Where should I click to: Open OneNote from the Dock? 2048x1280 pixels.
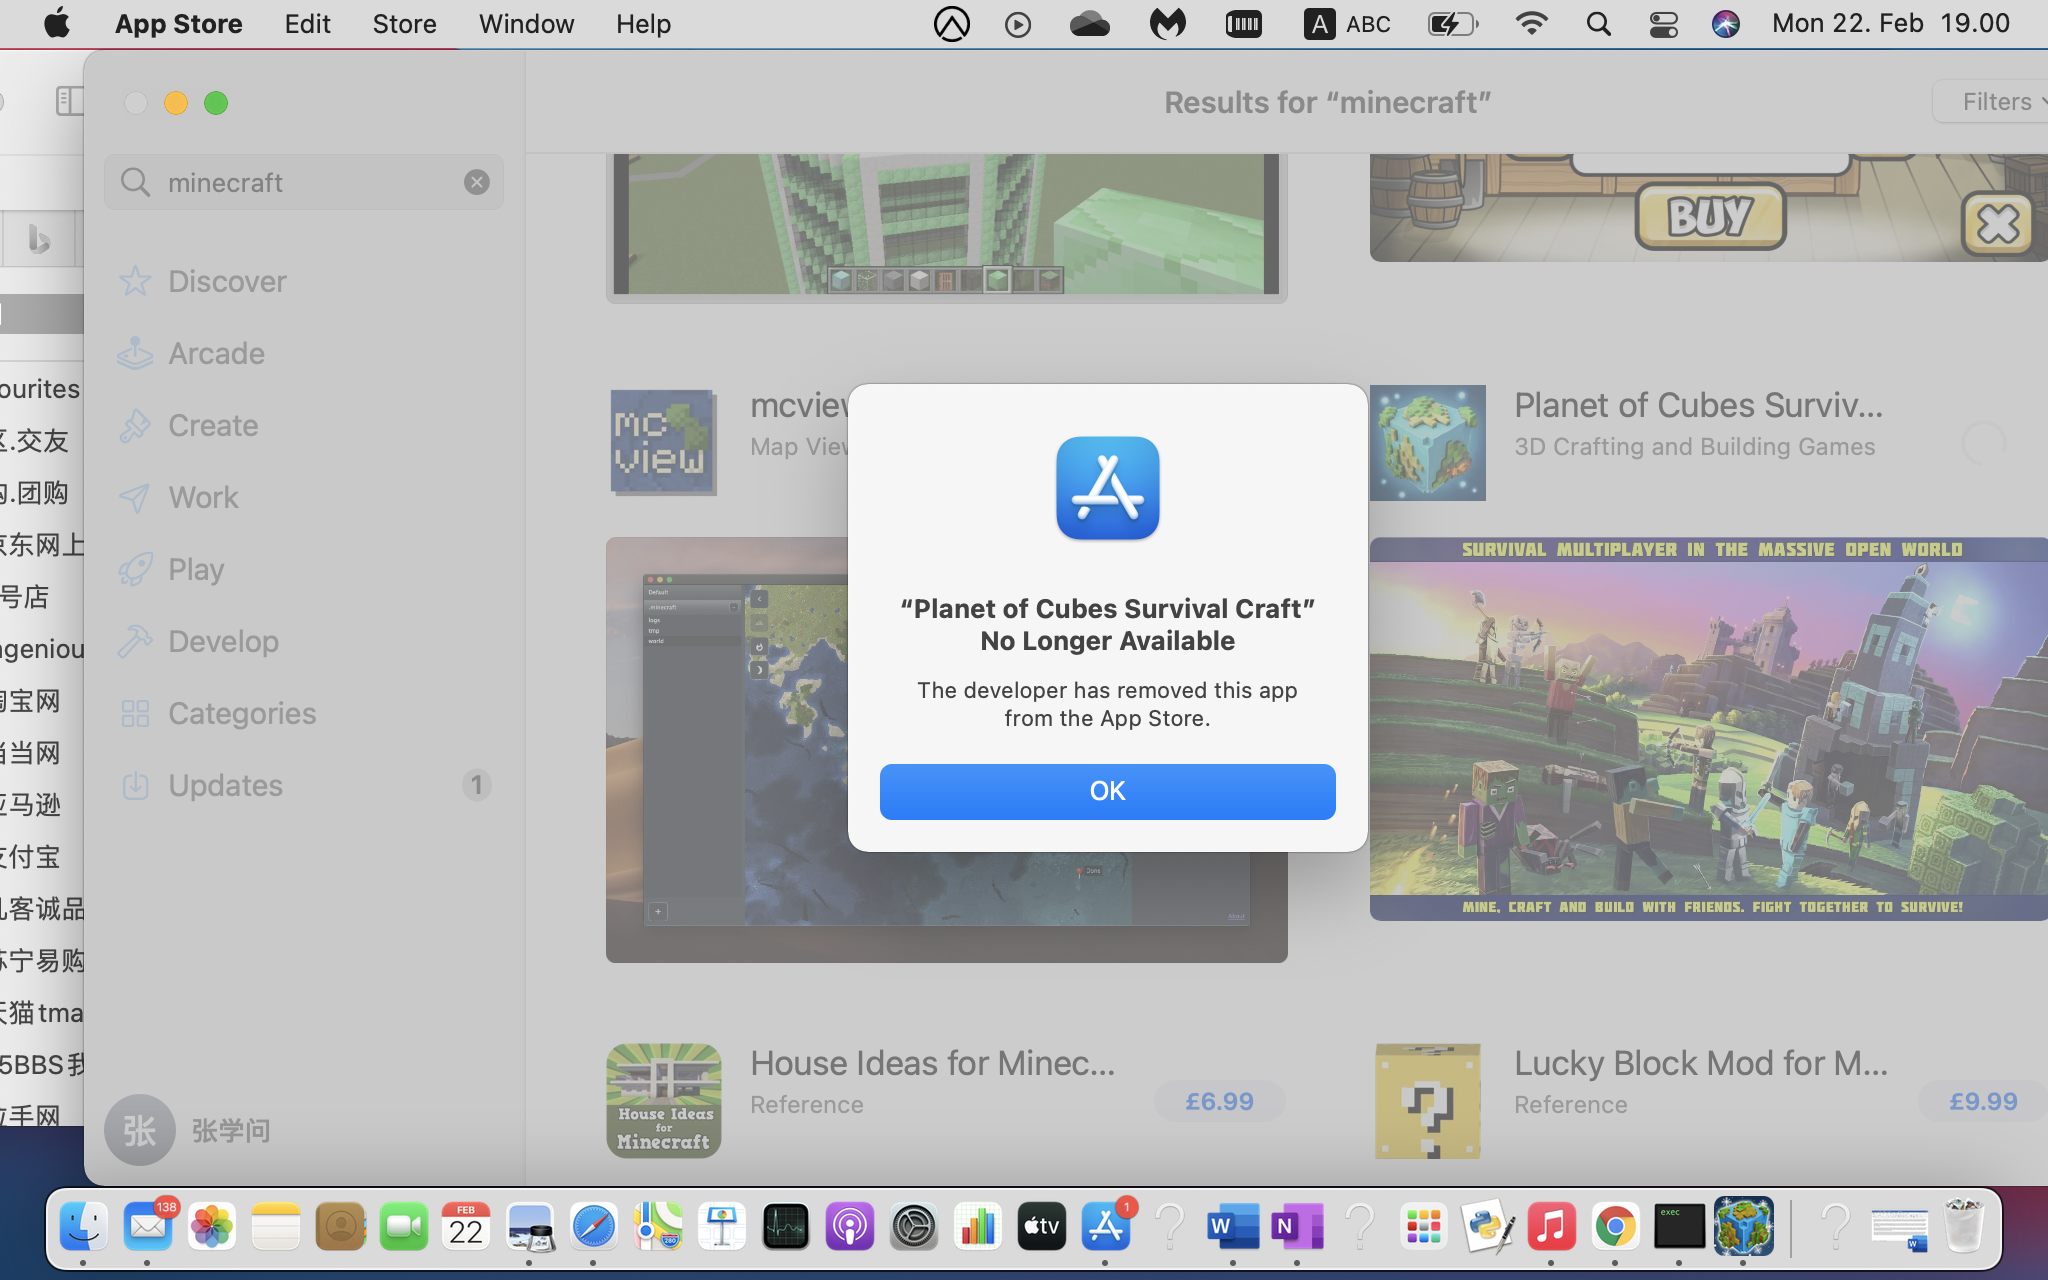click(1297, 1226)
